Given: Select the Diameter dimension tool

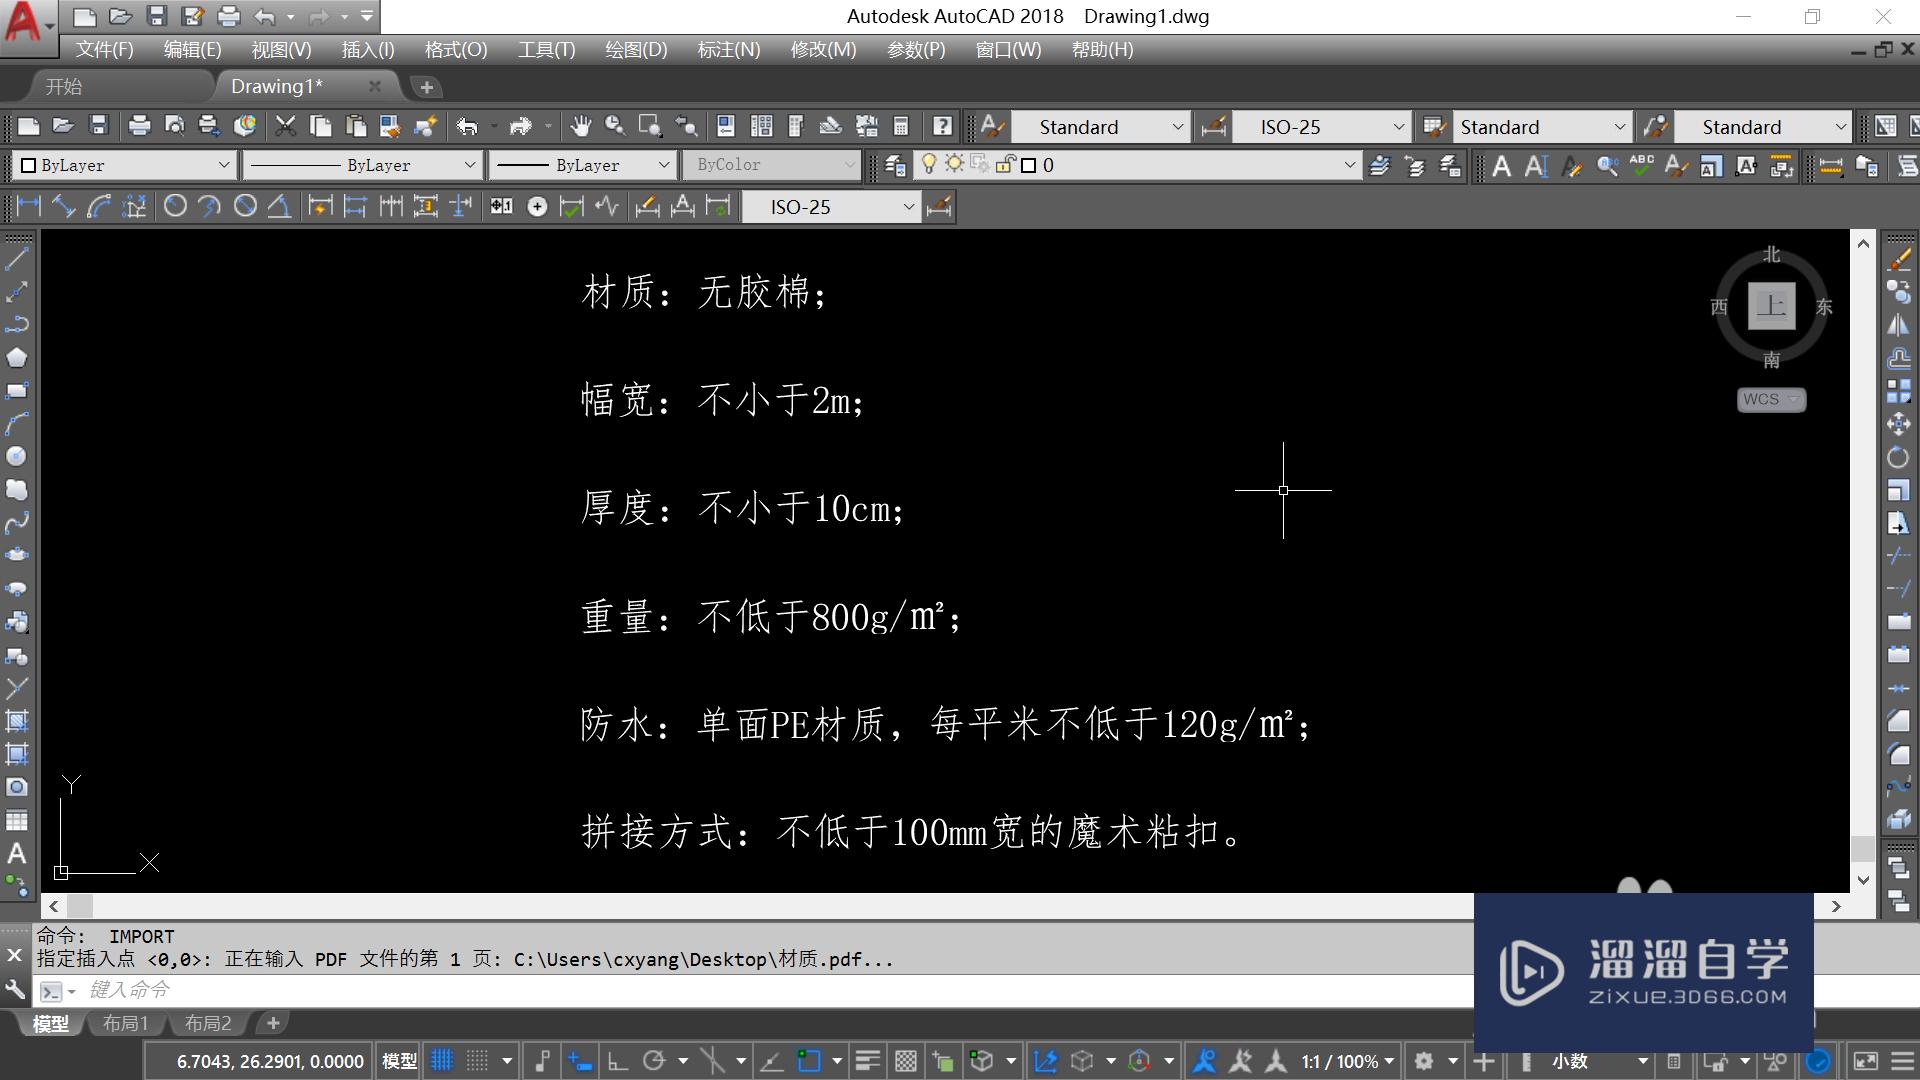Looking at the screenshot, I should pyautogui.click(x=245, y=206).
